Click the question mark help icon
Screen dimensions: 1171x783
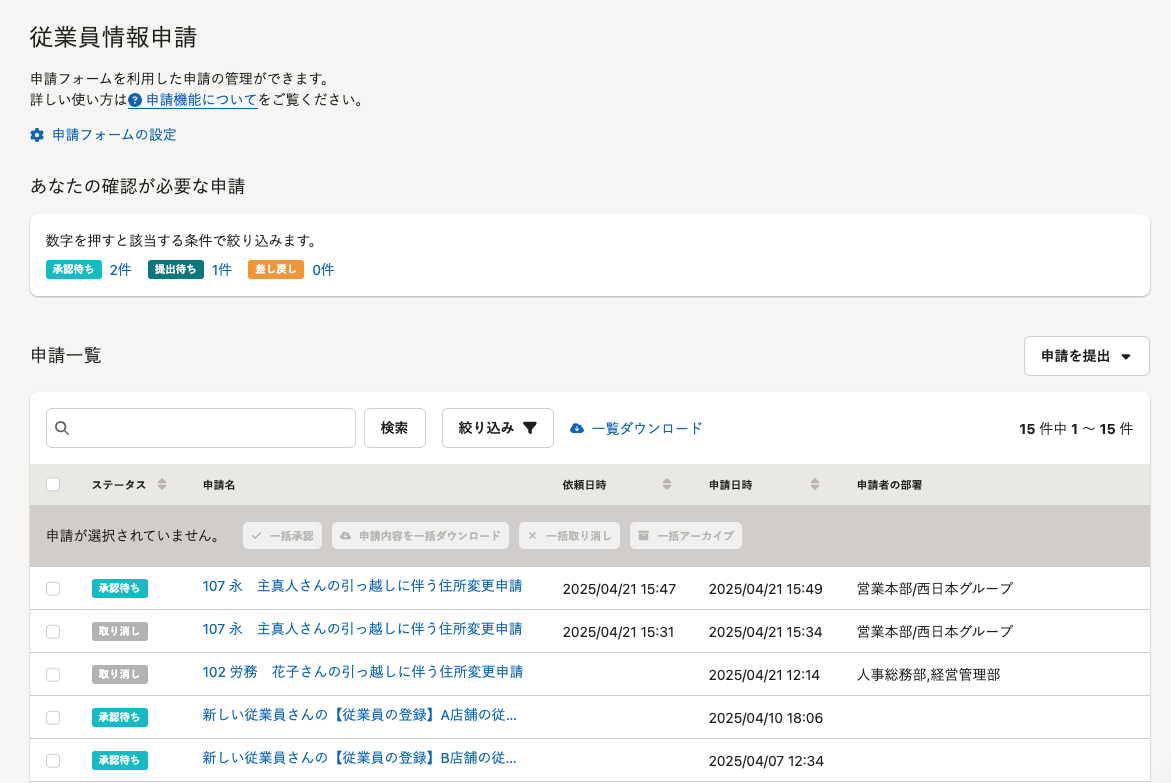[x=135, y=100]
